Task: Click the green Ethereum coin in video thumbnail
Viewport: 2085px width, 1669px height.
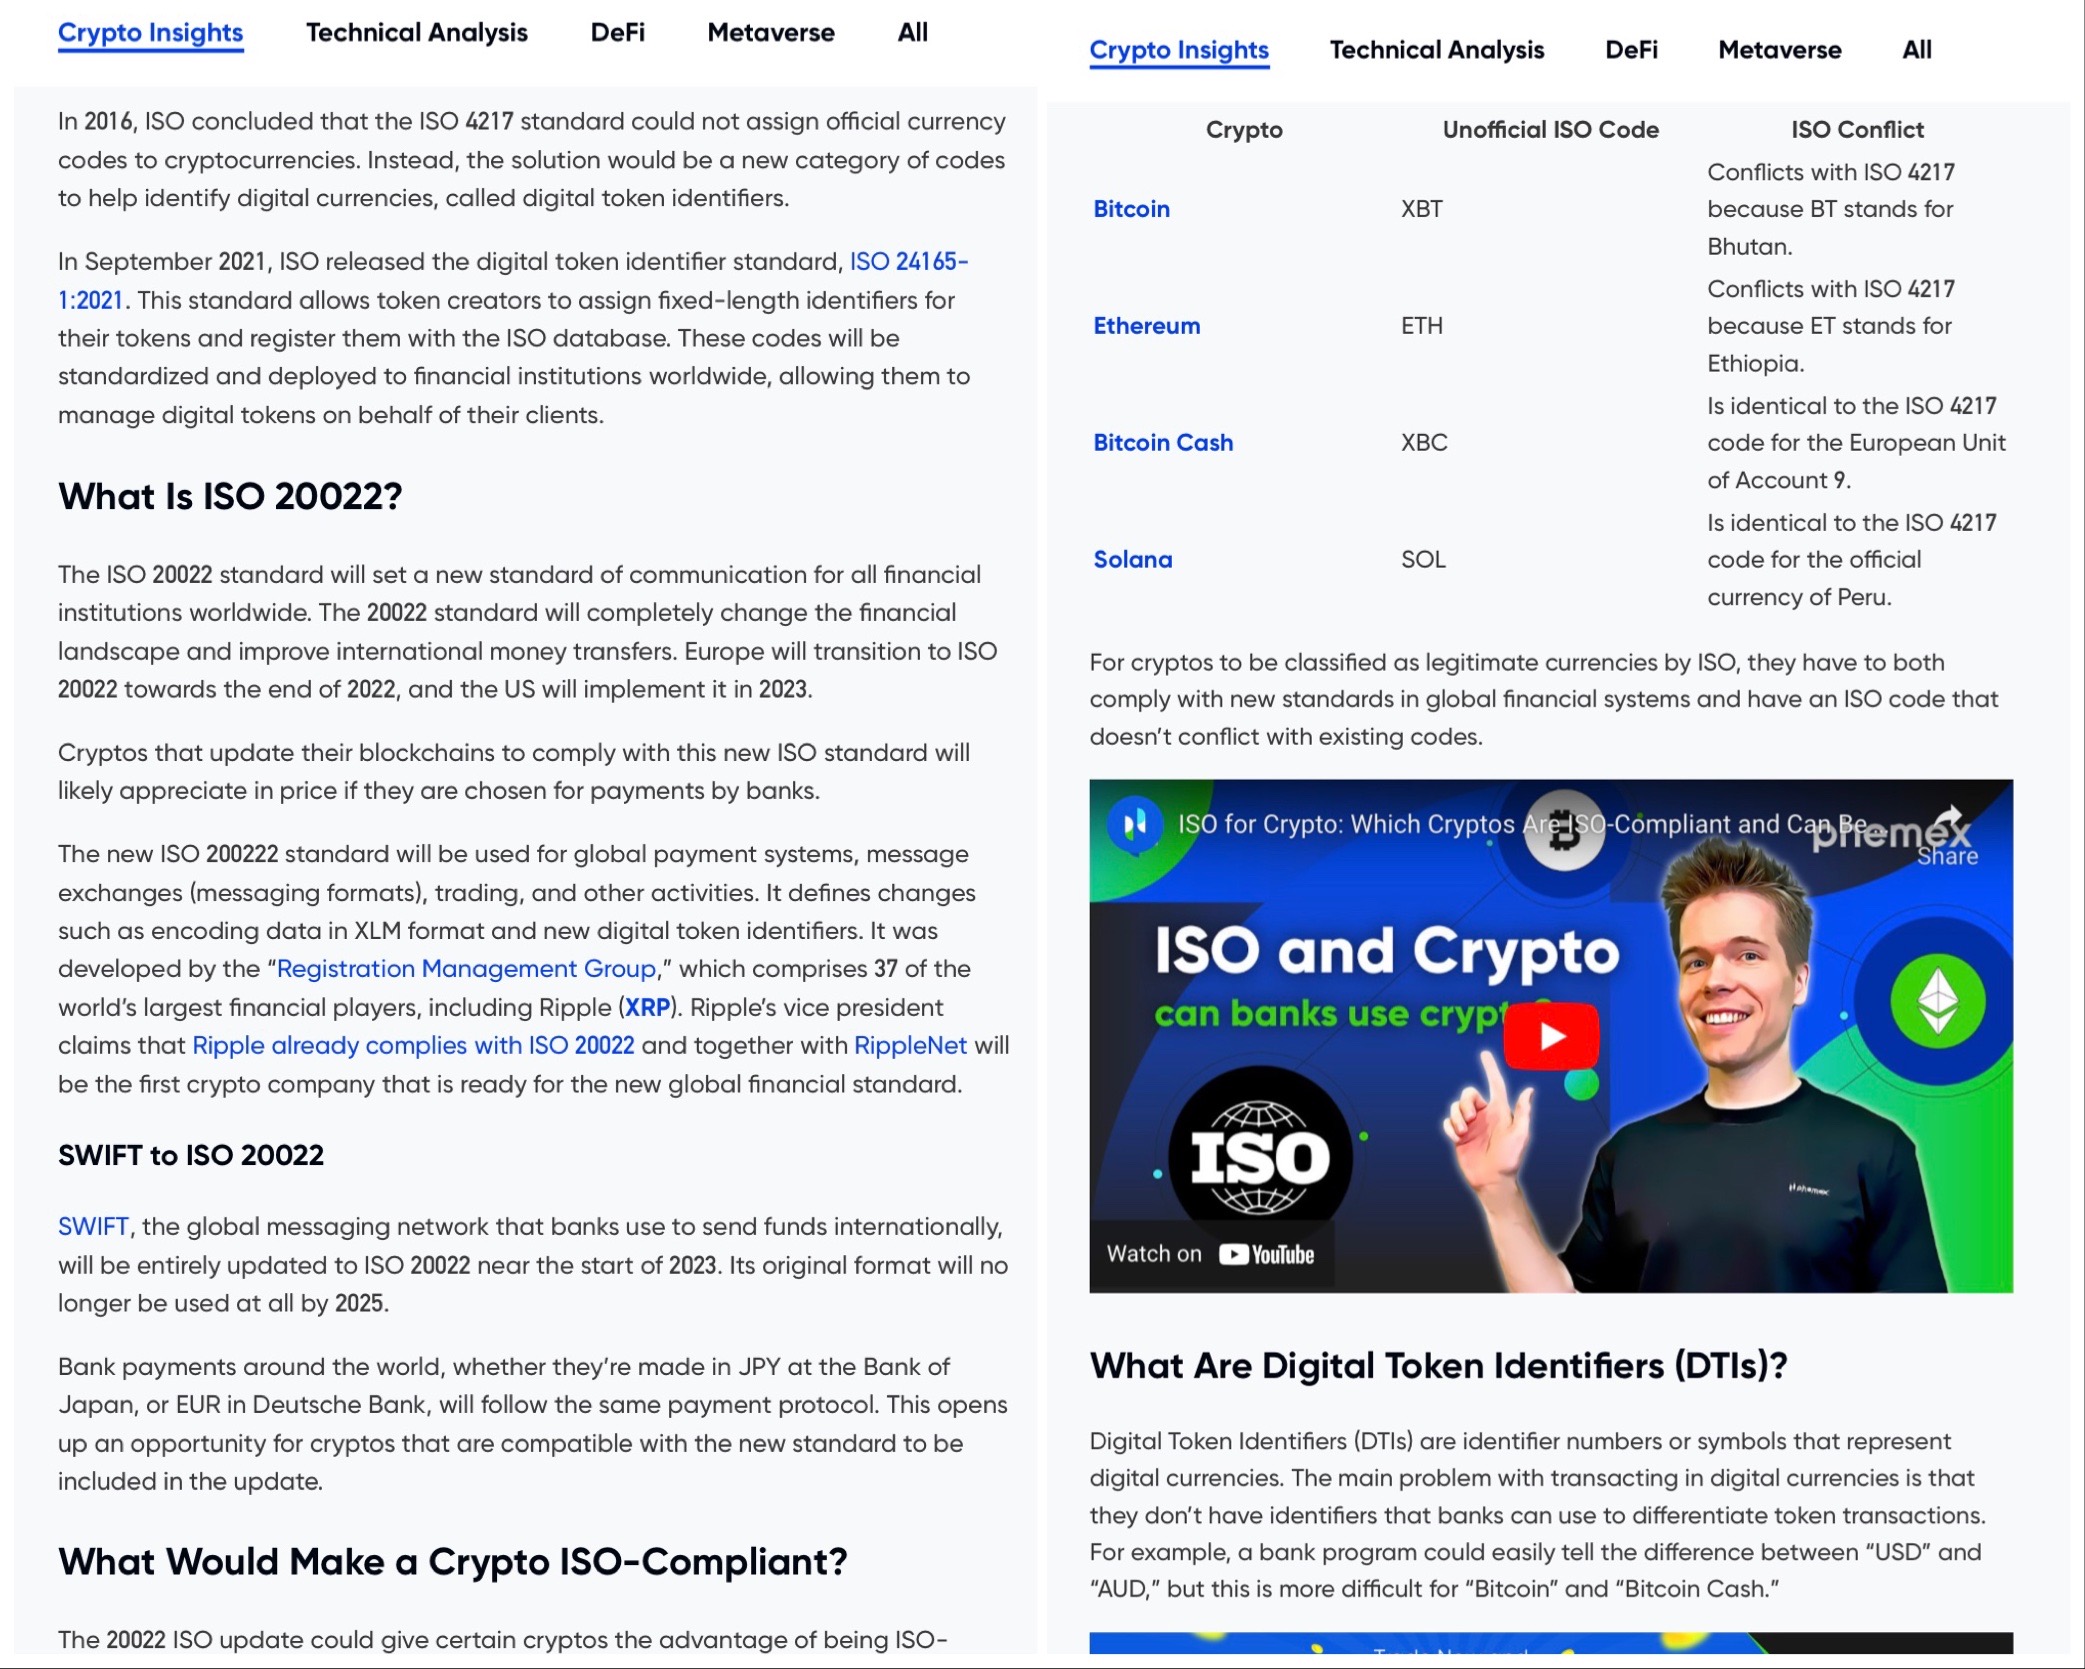Action: coord(1937,1001)
